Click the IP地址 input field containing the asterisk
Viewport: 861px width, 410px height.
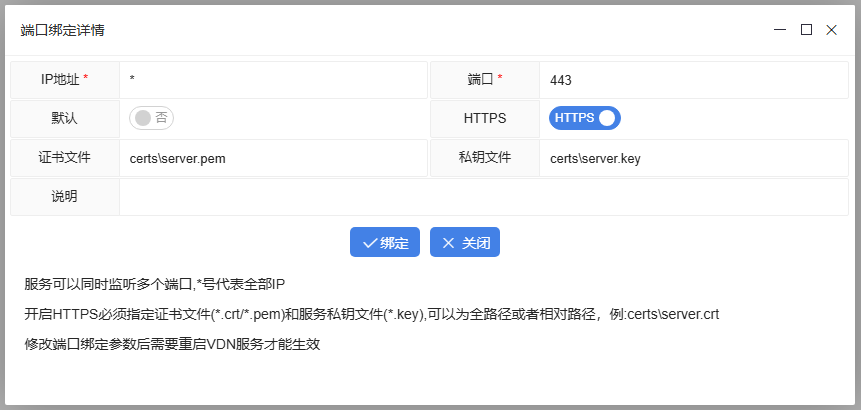click(x=272, y=80)
